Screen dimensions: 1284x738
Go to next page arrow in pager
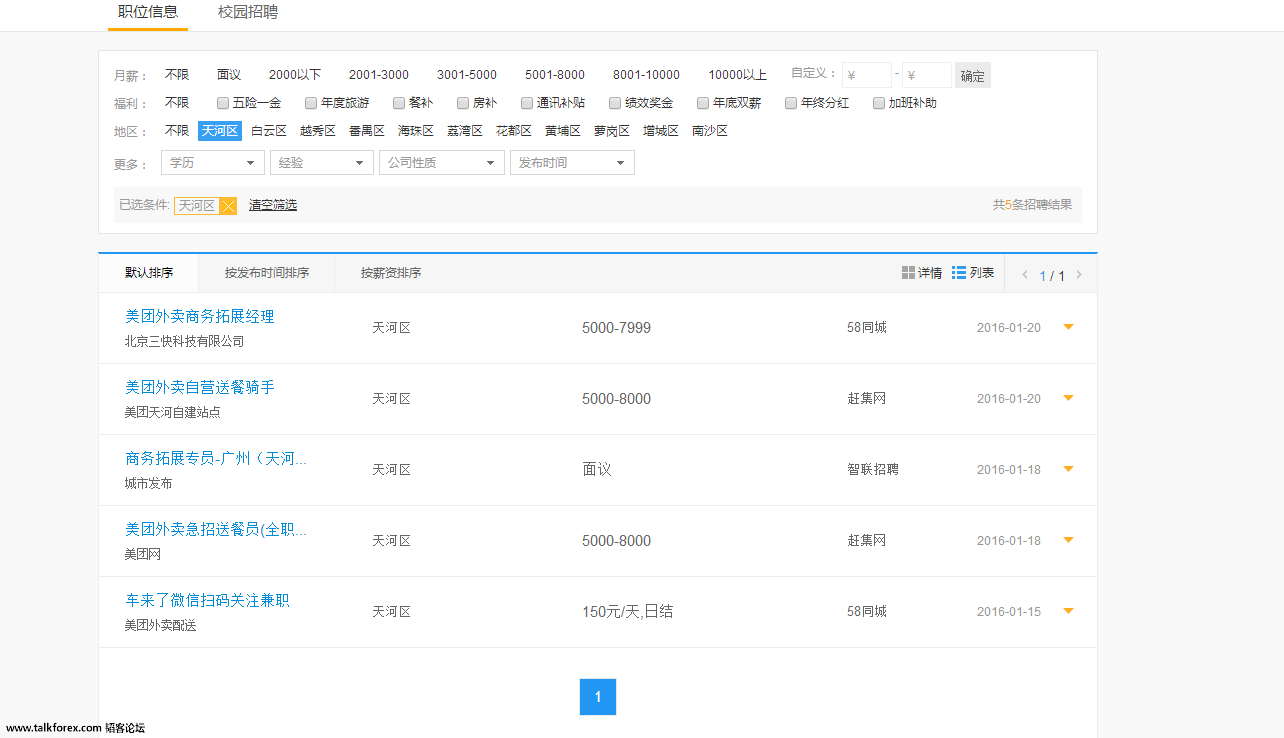coord(1079,275)
